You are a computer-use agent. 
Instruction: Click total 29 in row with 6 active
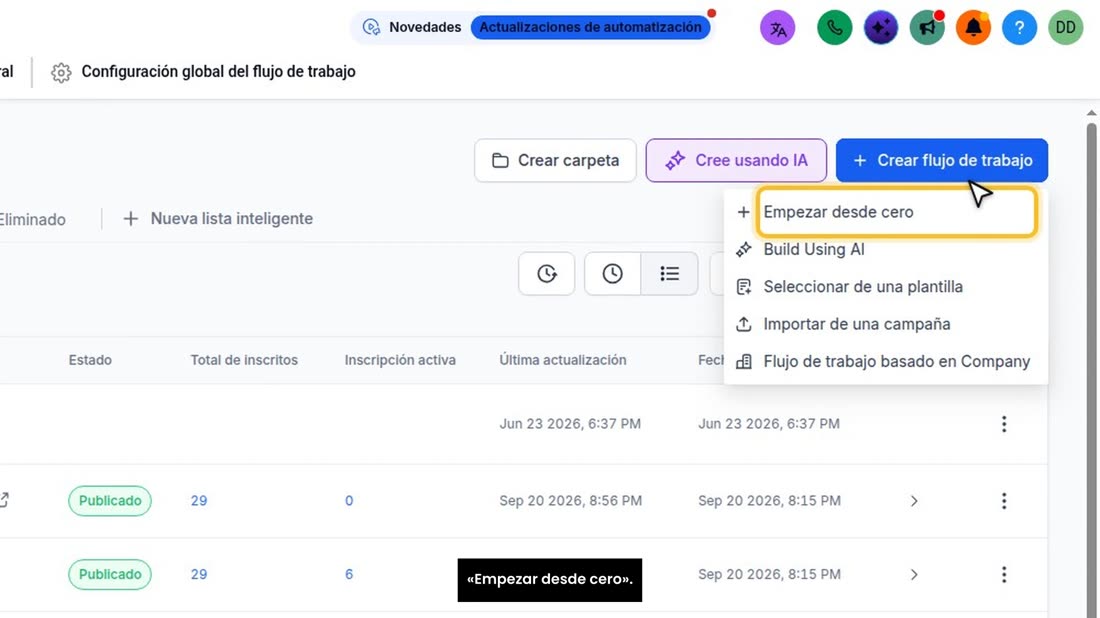click(199, 575)
